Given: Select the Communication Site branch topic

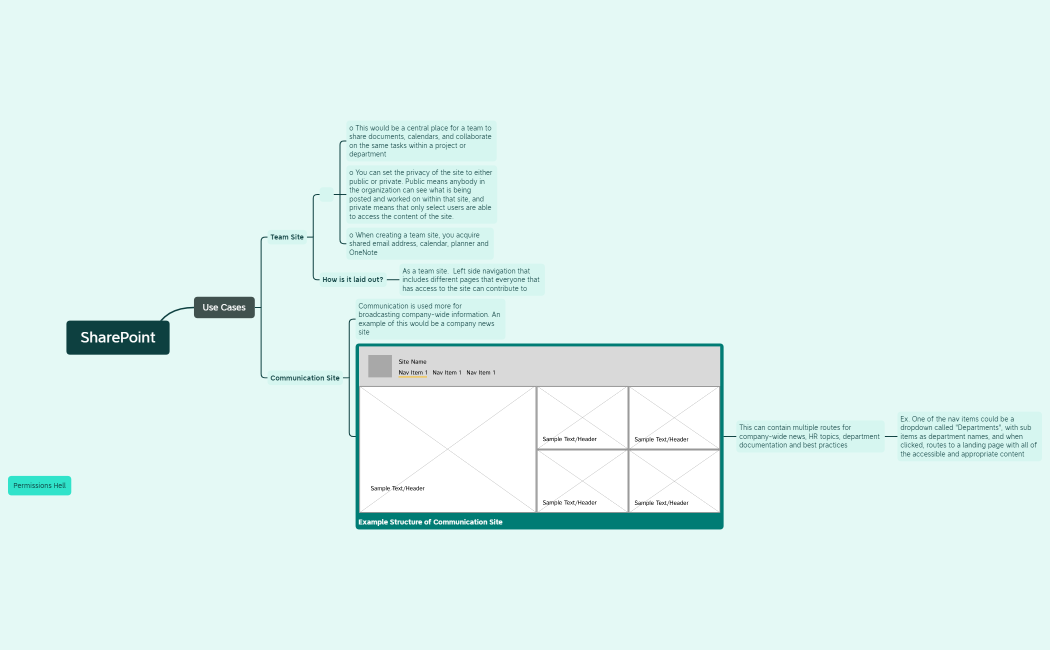Looking at the screenshot, I should click(304, 378).
